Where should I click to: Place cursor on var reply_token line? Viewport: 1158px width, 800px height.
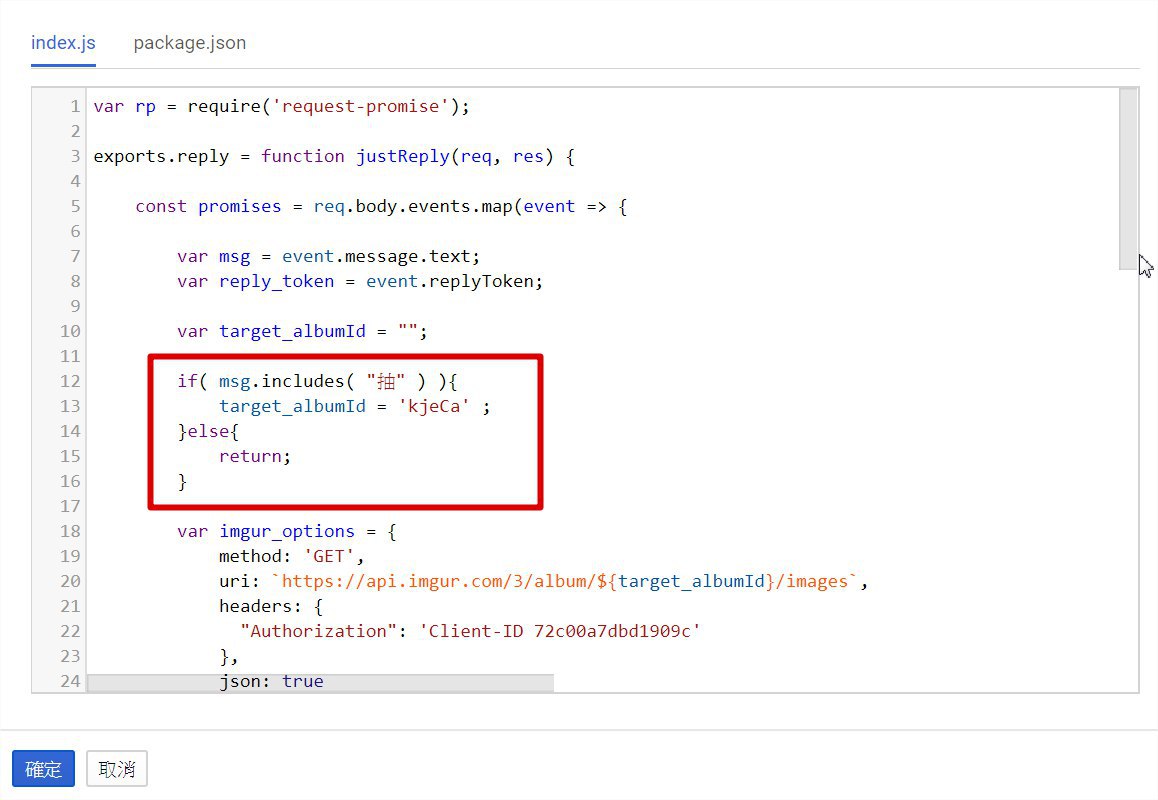[360, 281]
